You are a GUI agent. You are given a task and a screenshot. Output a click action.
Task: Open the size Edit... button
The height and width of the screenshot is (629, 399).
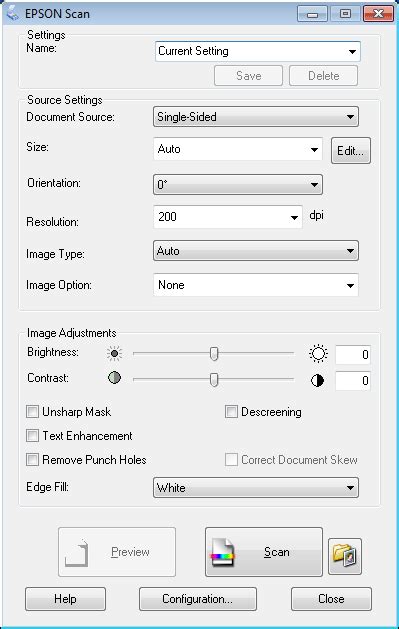[x=351, y=150]
